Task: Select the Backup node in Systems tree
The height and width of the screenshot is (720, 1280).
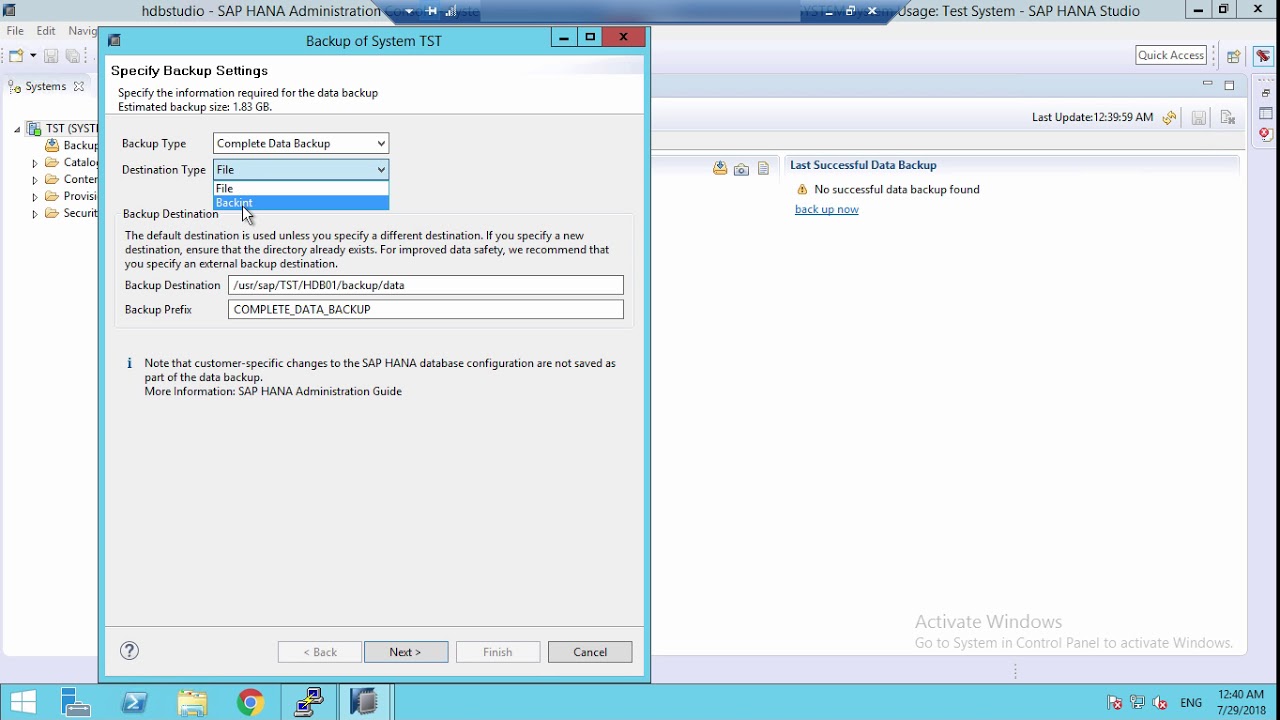Action: coord(80,145)
